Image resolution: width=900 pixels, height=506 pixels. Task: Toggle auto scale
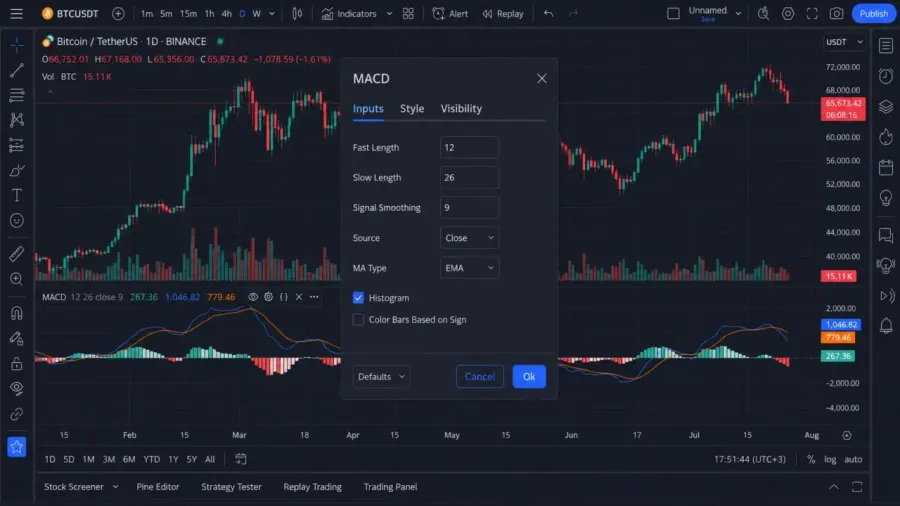[x=853, y=459]
